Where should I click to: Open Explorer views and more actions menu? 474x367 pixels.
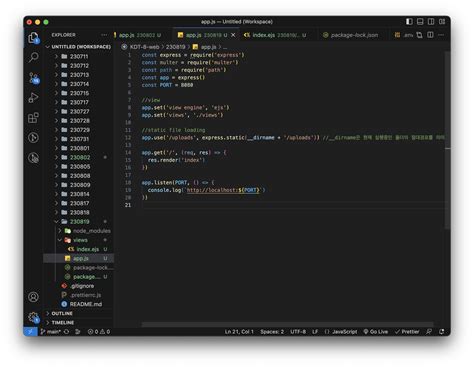104,35
